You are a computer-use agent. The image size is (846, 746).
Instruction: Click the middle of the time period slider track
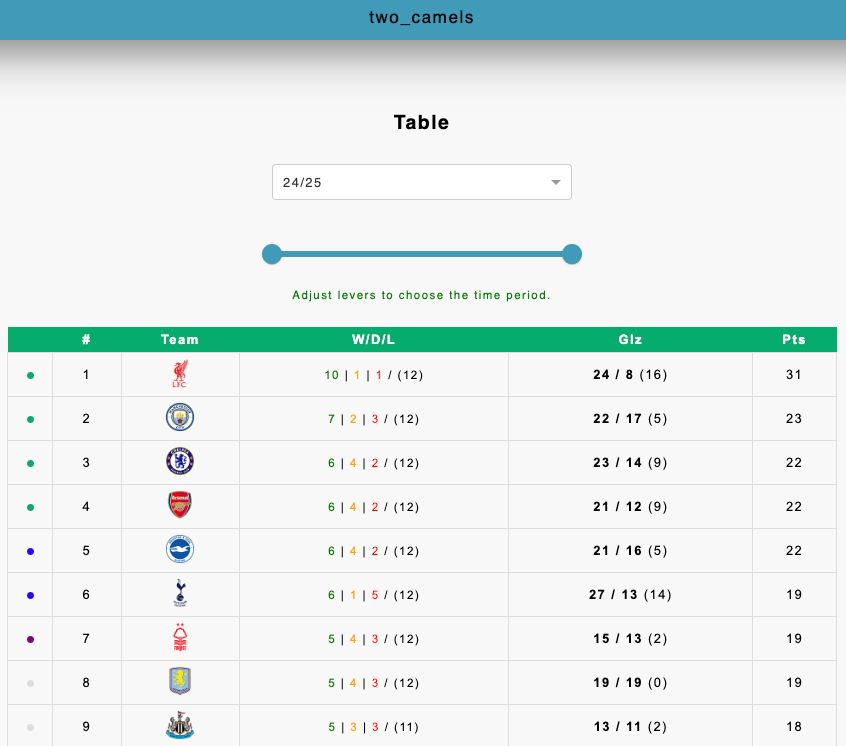422,254
